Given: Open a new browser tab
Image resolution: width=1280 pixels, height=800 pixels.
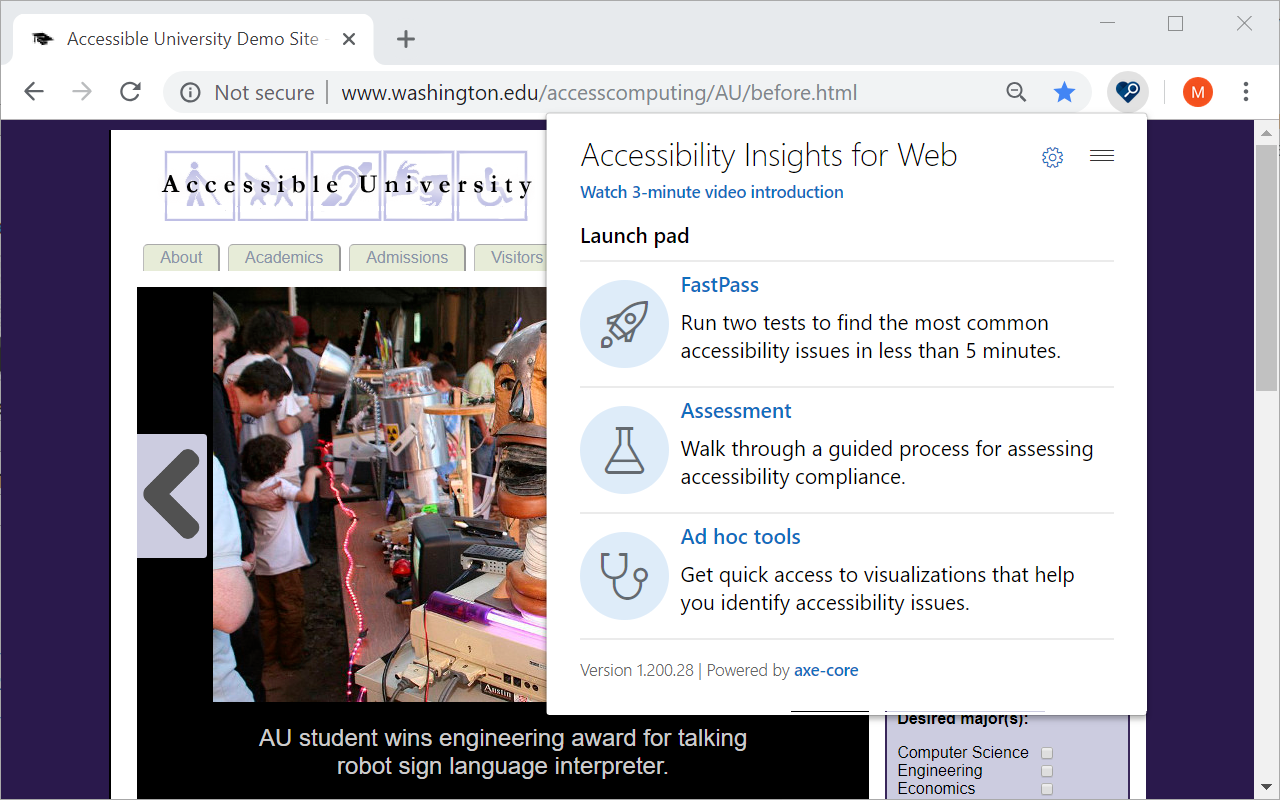Looking at the screenshot, I should tap(405, 39).
